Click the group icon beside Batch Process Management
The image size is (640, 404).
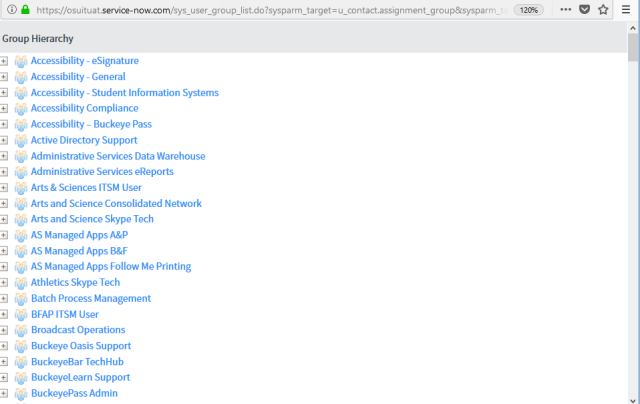tap(21, 299)
